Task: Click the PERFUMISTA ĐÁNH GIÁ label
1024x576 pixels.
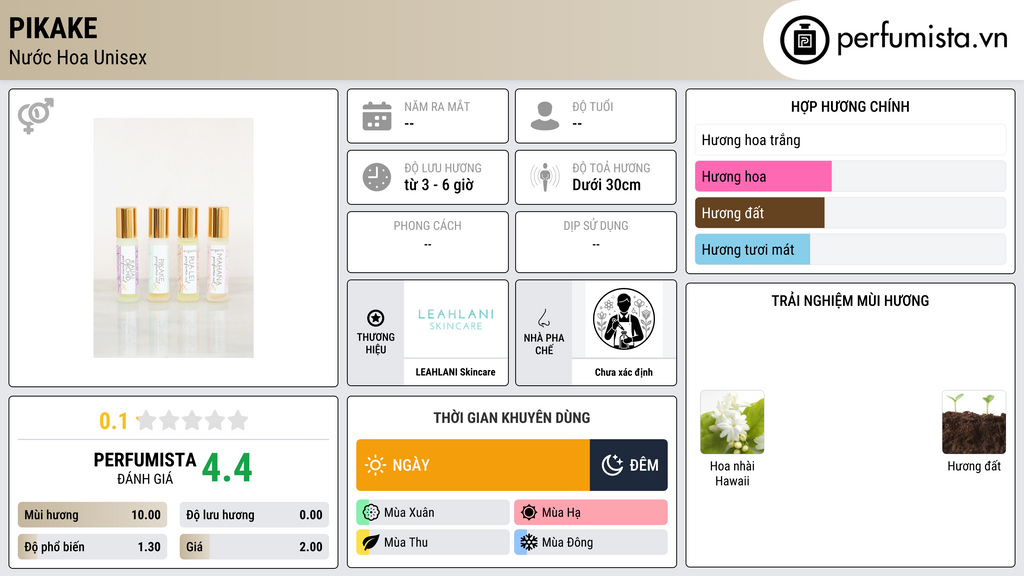Action: click(144, 468)
